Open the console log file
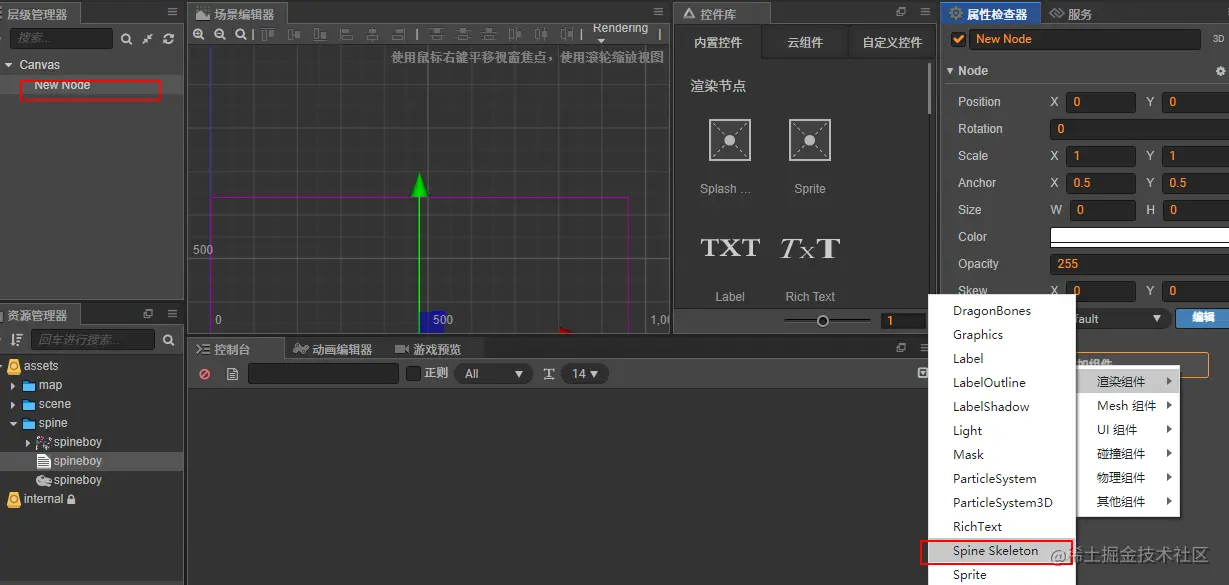The image size is (1229, 585). pyautogui.click(x=232, y=374)
